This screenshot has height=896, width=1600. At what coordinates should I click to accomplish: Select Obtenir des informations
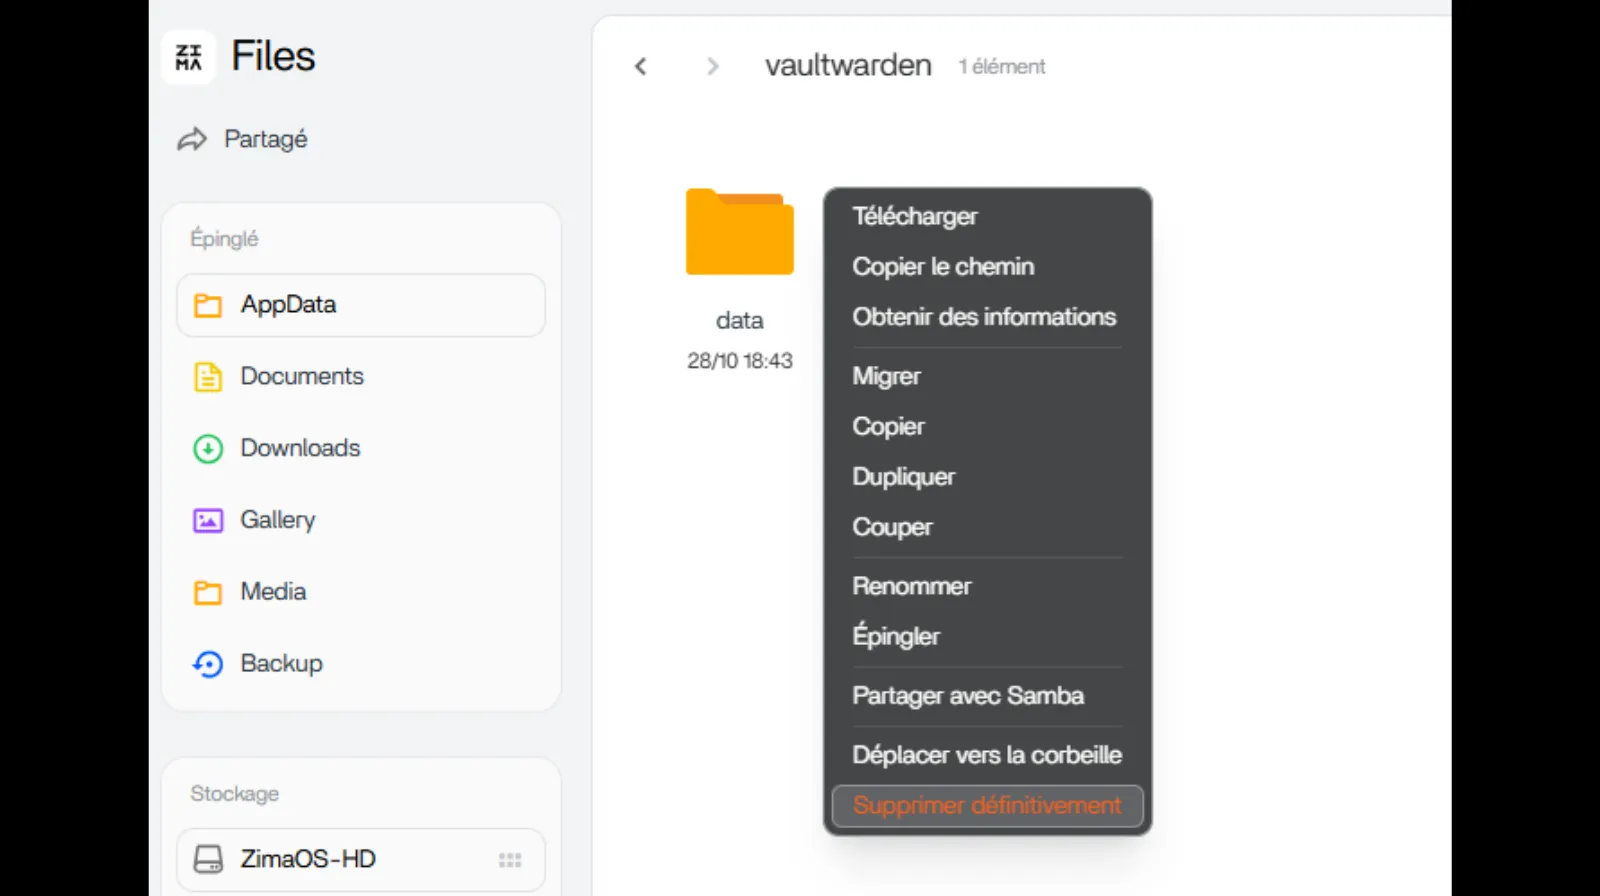click(x=983, y=317)
